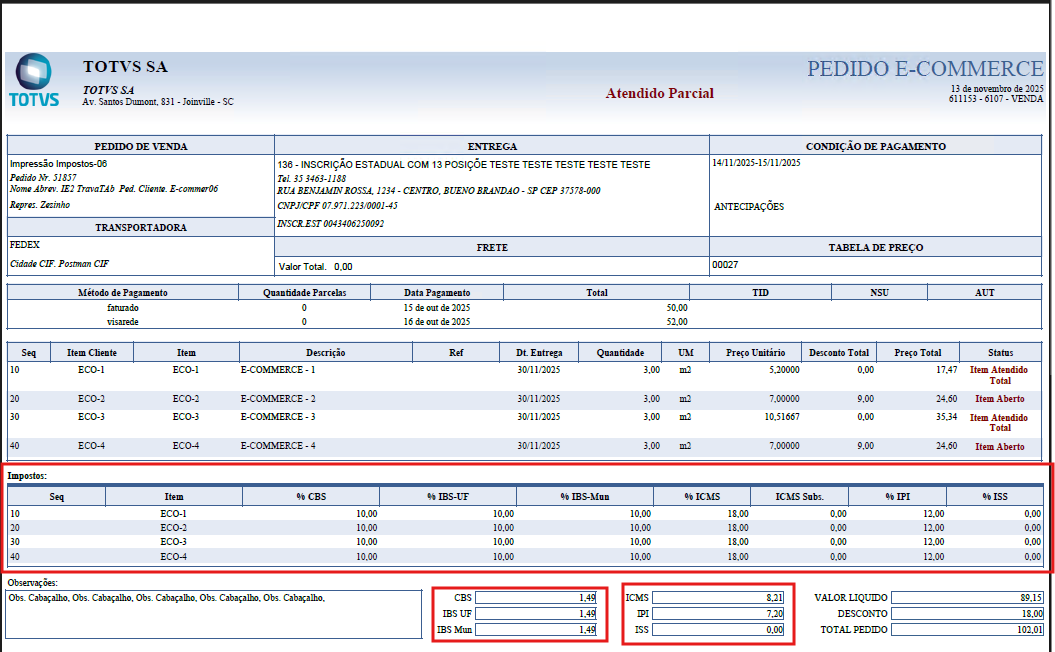Click the Observações text box

[214, 614]
